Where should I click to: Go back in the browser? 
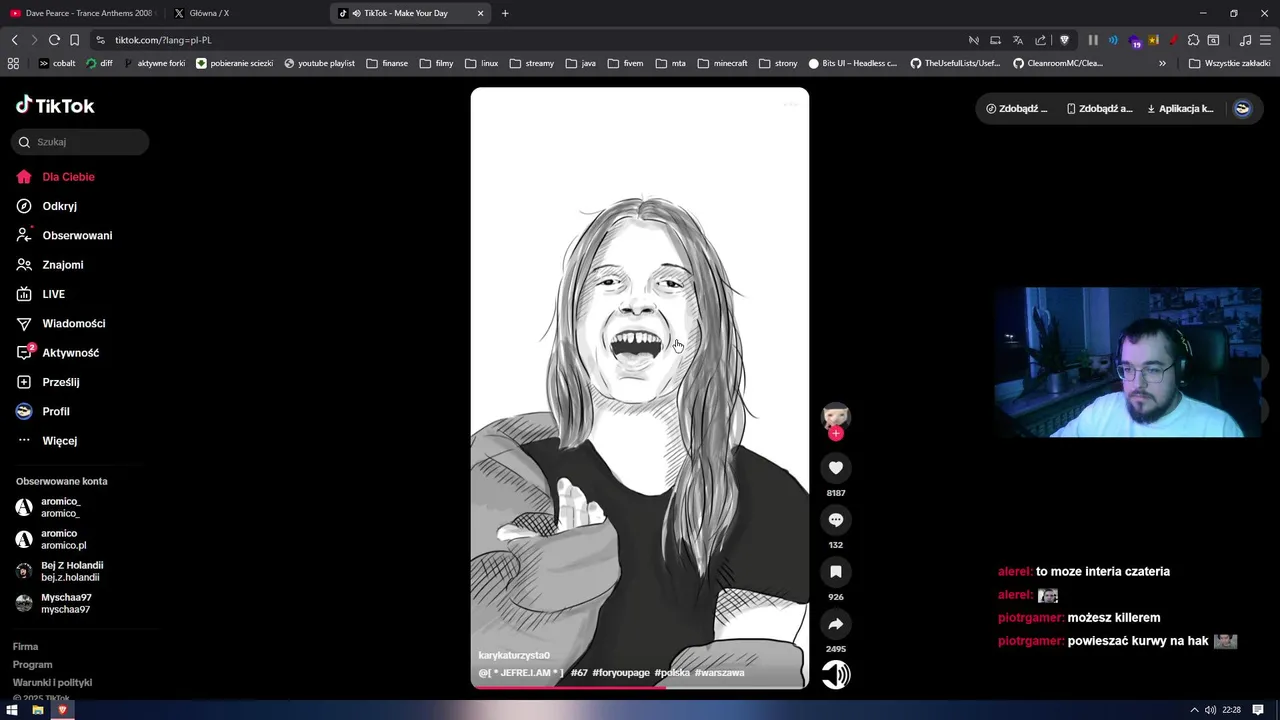coord(14,40)
